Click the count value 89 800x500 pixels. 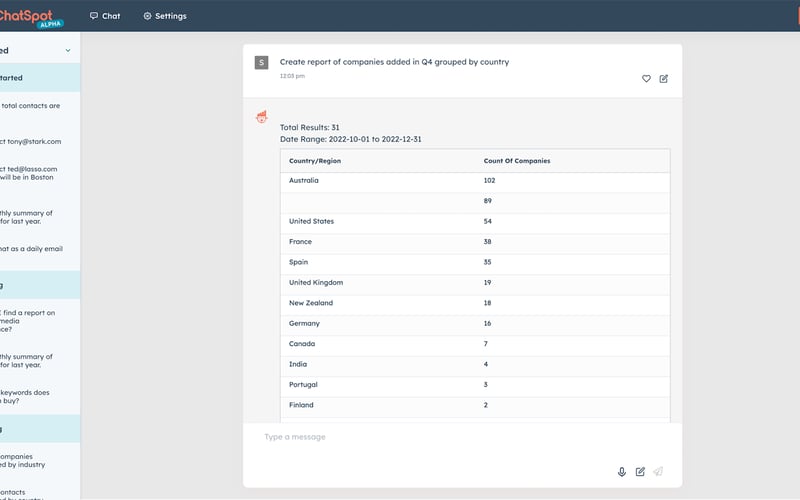pos(488,201)
